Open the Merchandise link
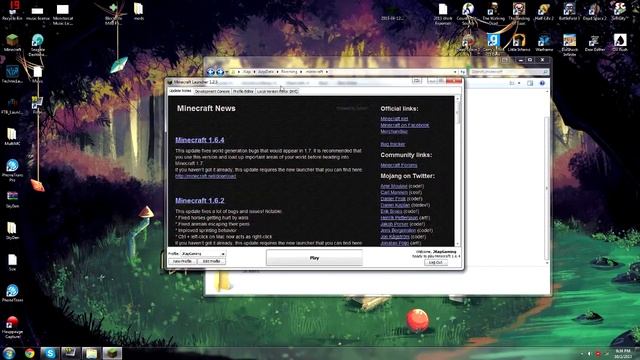Viewport: 640px width, 360px height. [394, 131]
